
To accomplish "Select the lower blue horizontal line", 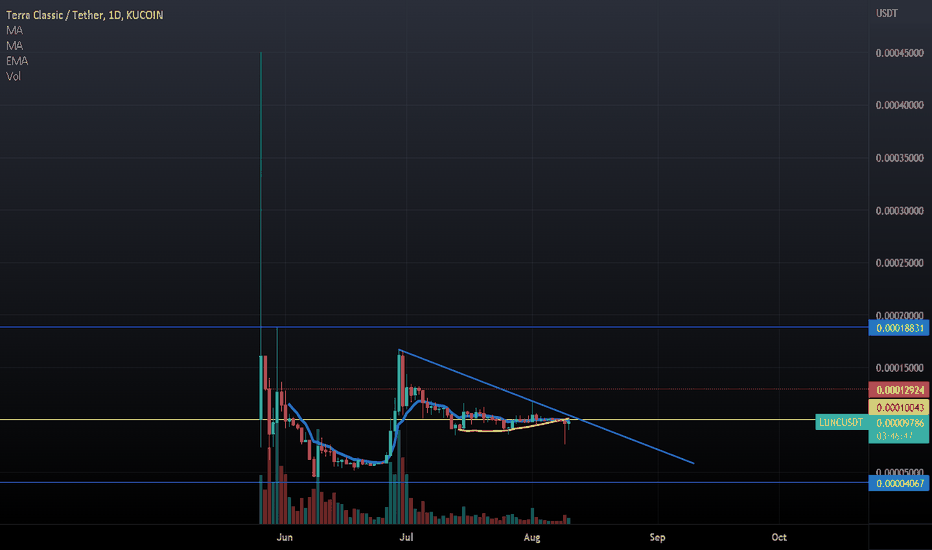I will pos(434,482).
